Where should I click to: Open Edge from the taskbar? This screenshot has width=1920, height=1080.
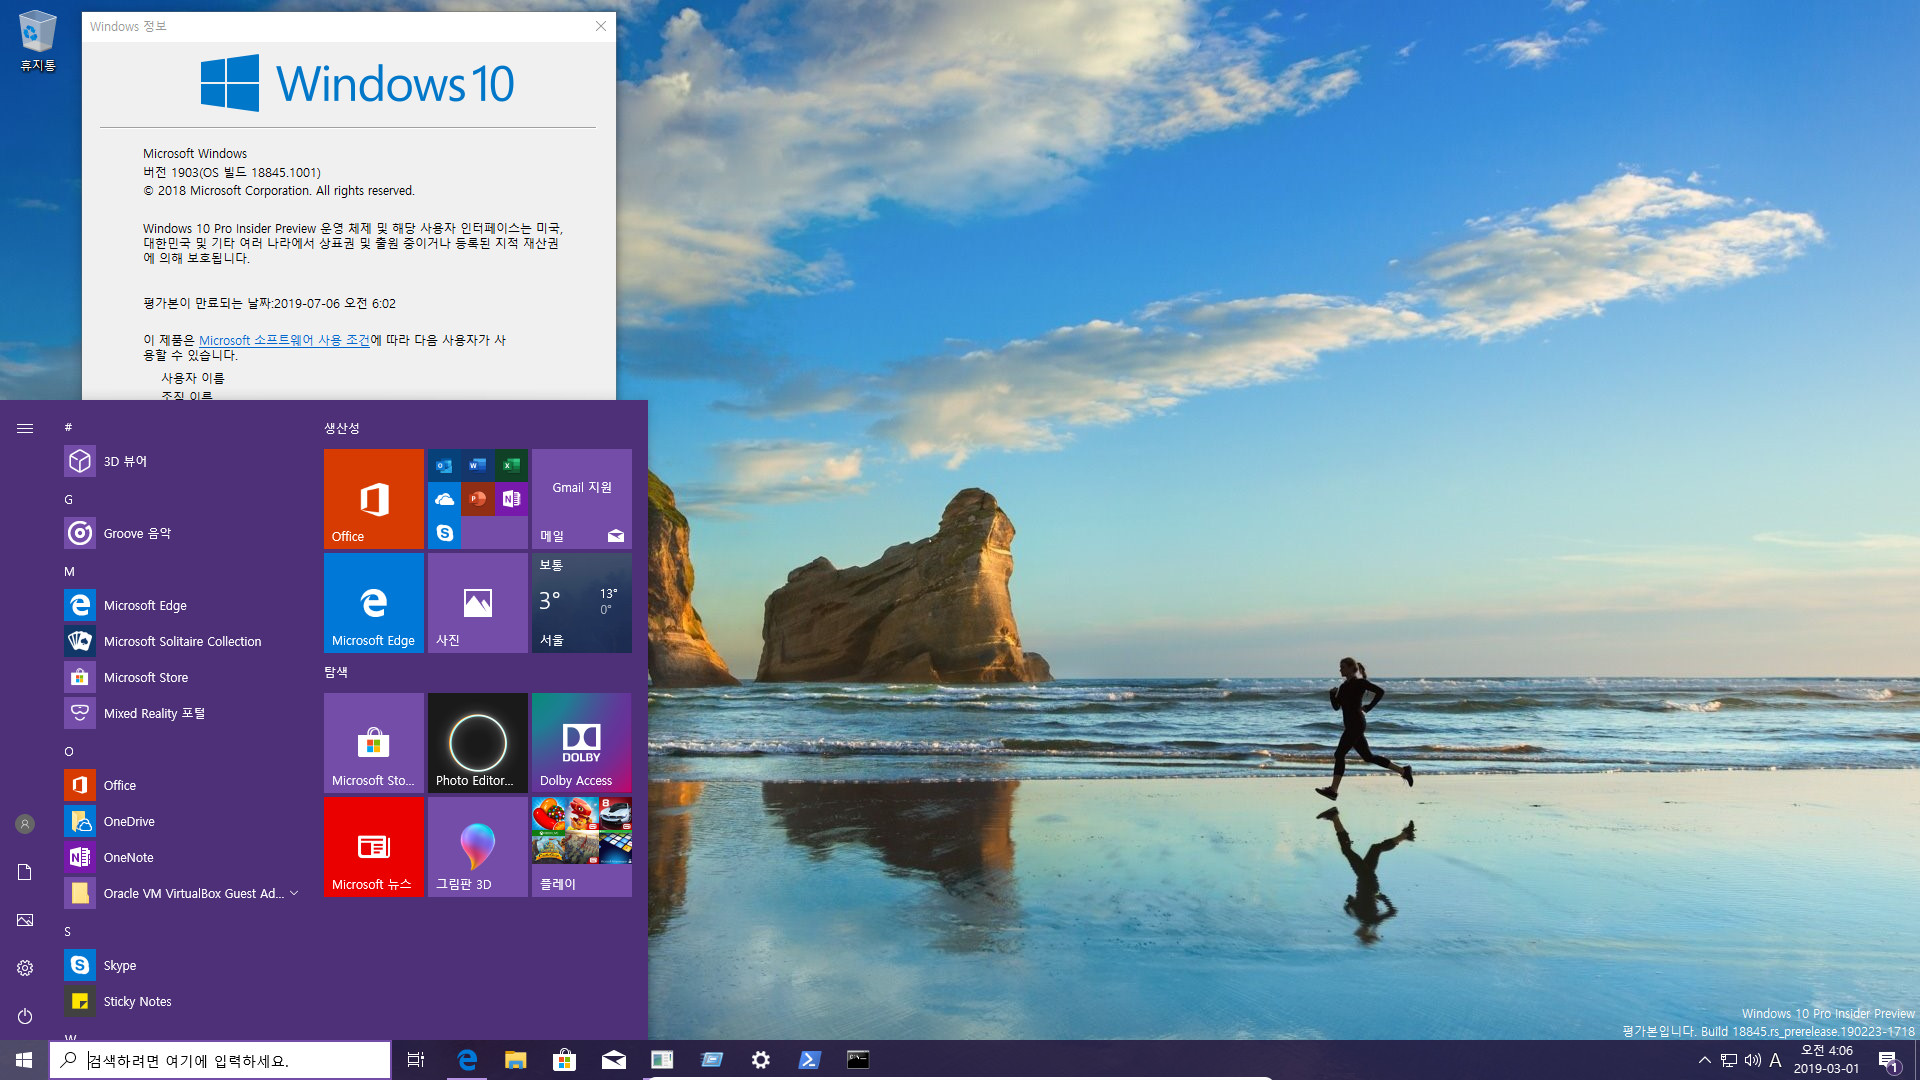tap(467, 1060)
